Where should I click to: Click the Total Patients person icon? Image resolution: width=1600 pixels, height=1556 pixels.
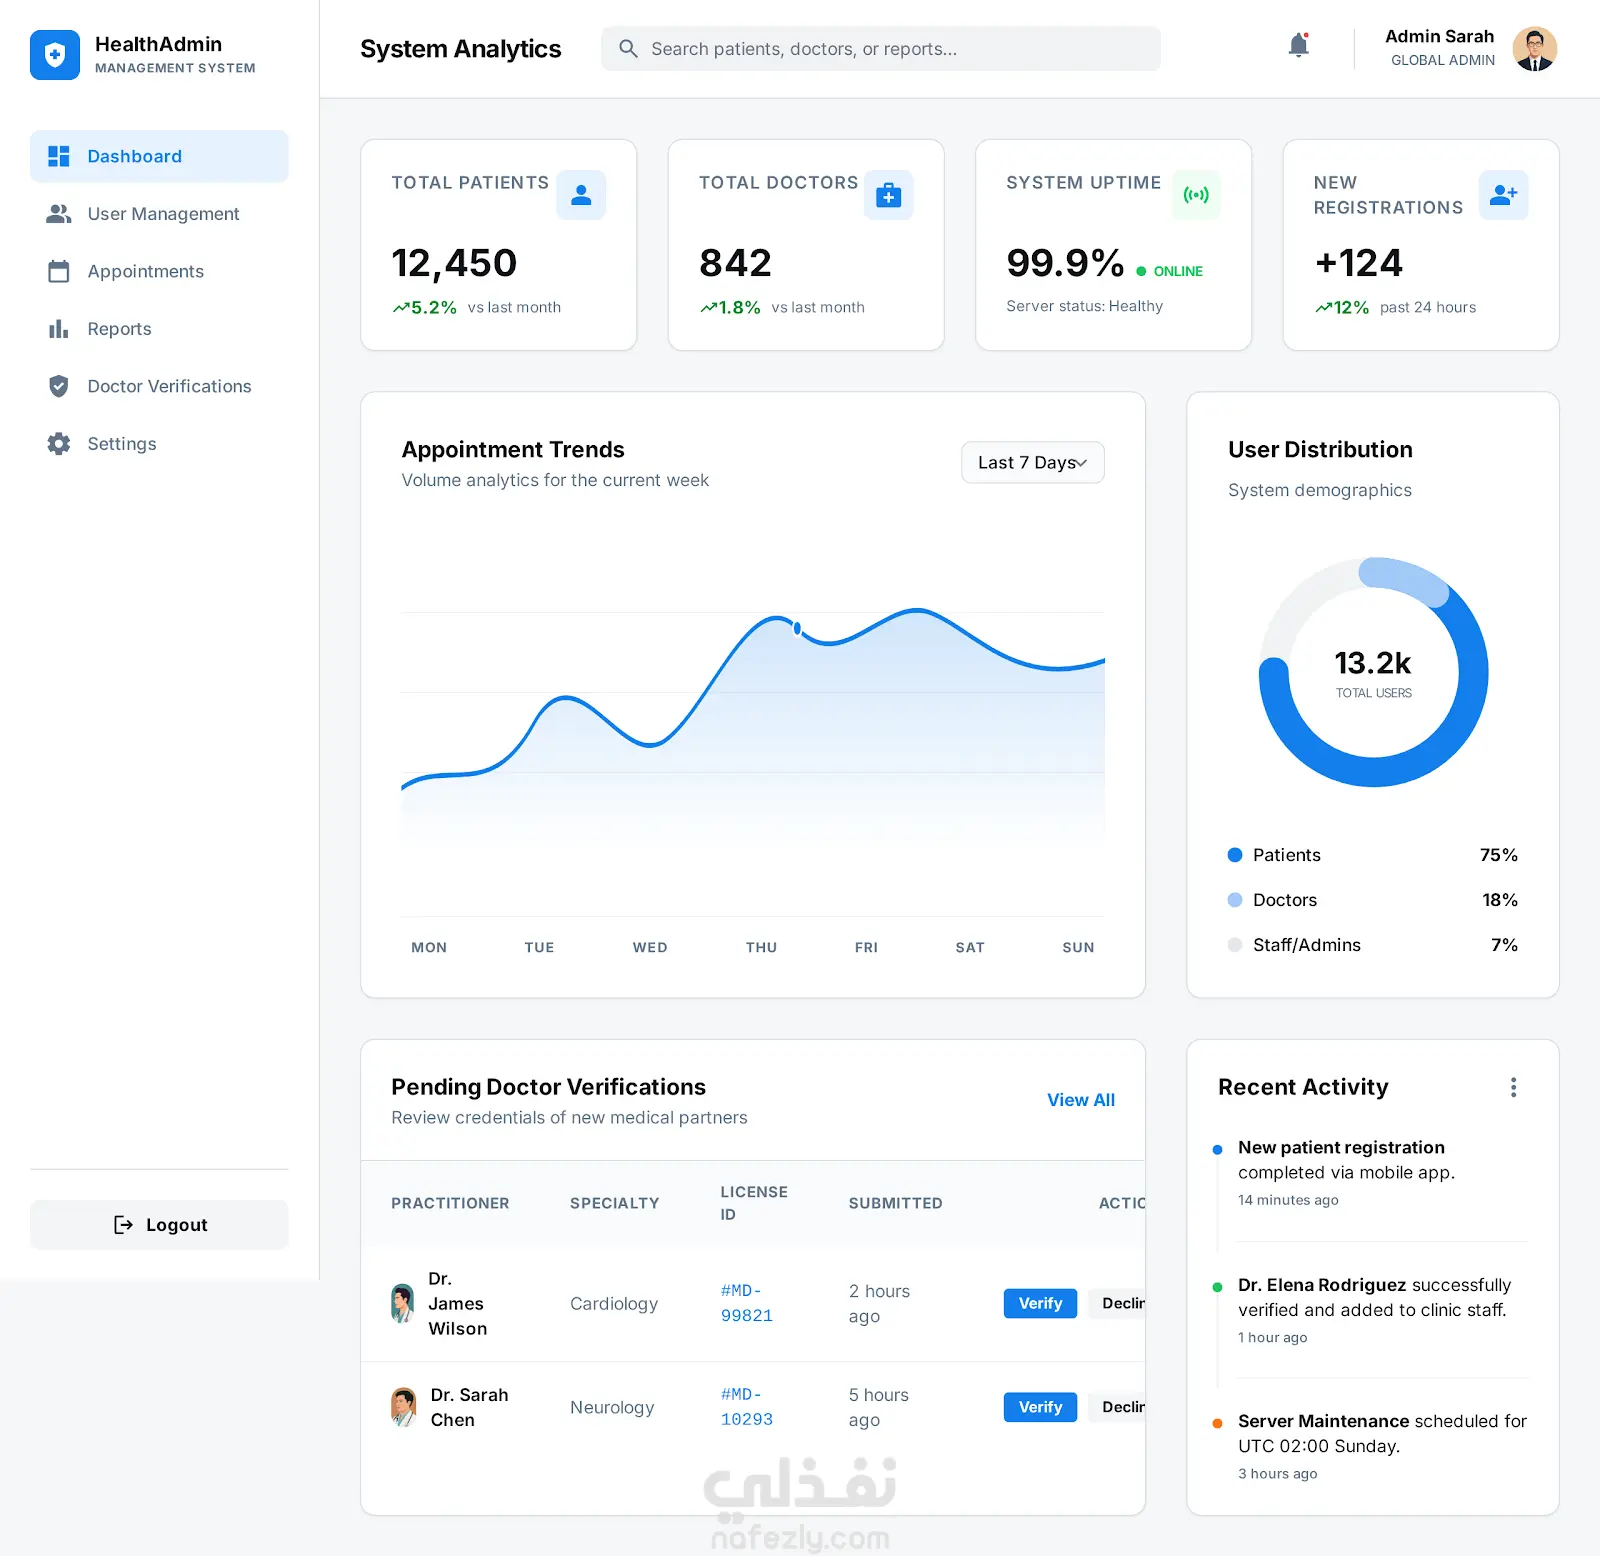coord(581,195)
